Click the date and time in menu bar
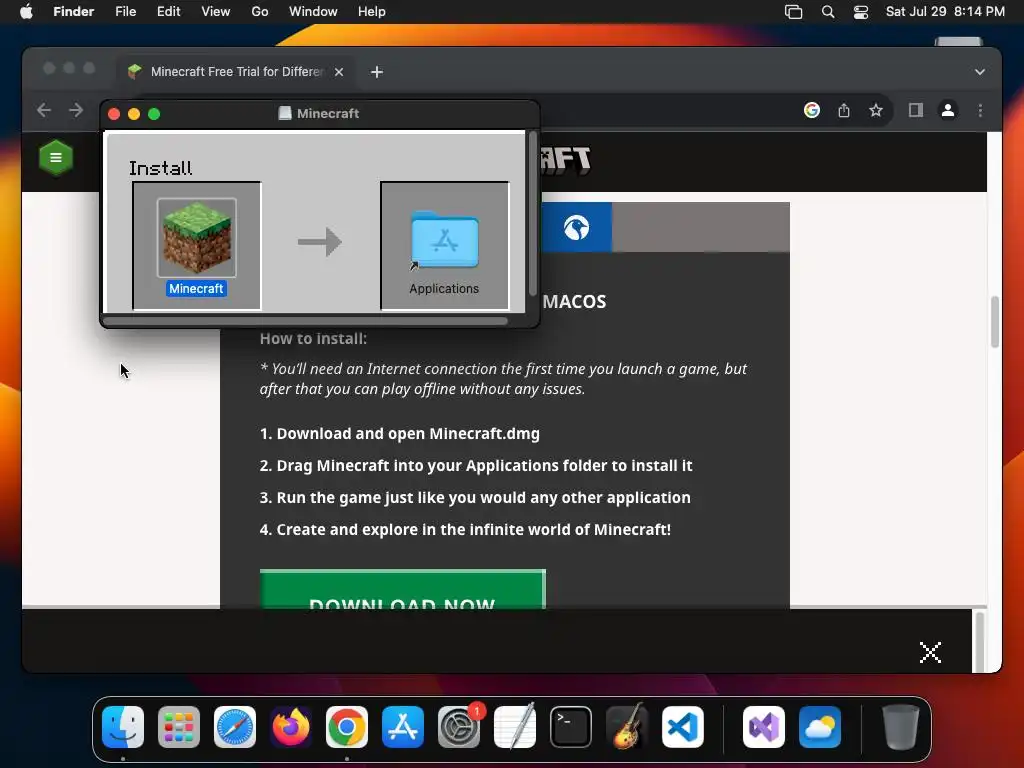Image resolution: width=1024 pixels, height=768 pixels. pyautogui.click(x=945, y=12)
